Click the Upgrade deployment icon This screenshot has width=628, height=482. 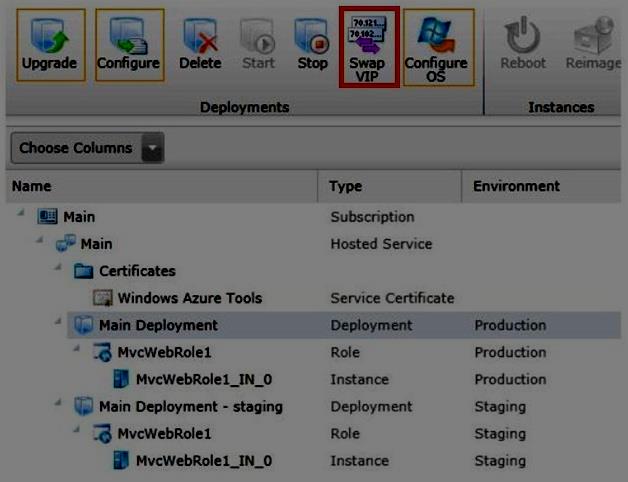point(50,36)
